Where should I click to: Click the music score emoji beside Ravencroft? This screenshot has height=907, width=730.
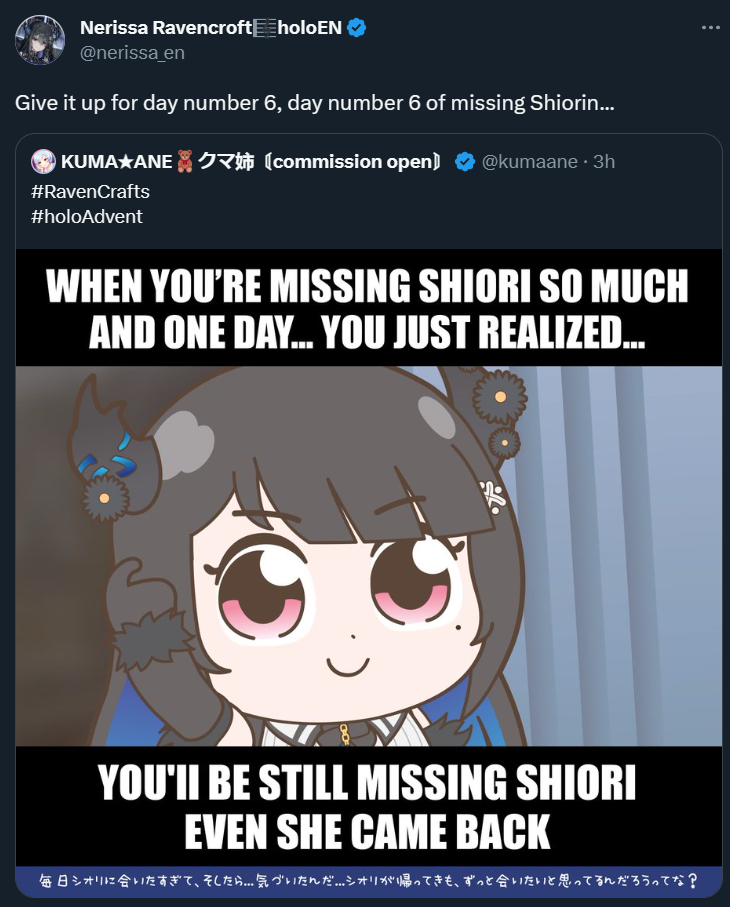point(265,28)
